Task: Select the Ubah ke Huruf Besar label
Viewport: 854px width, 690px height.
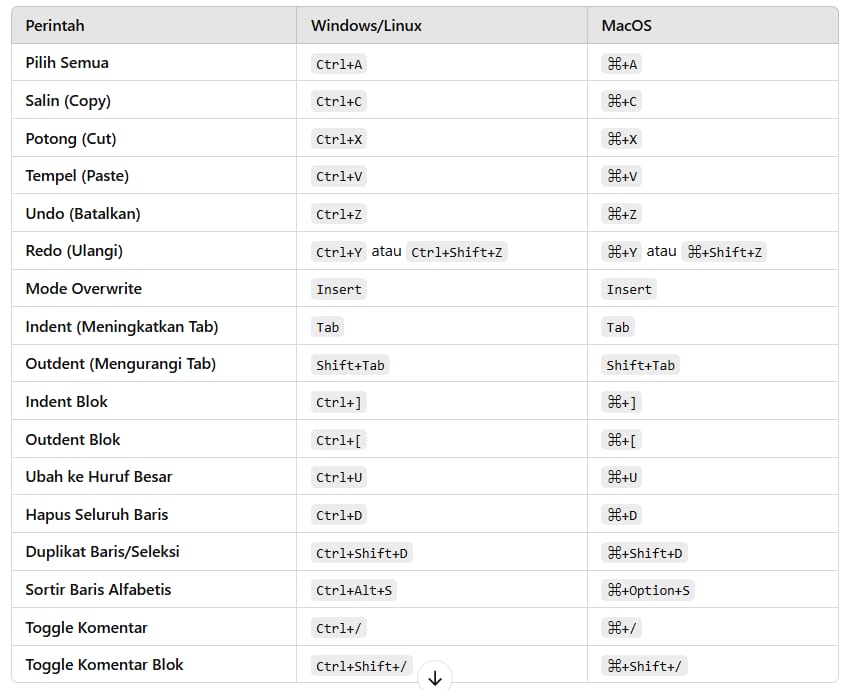Action: [98, 477]
